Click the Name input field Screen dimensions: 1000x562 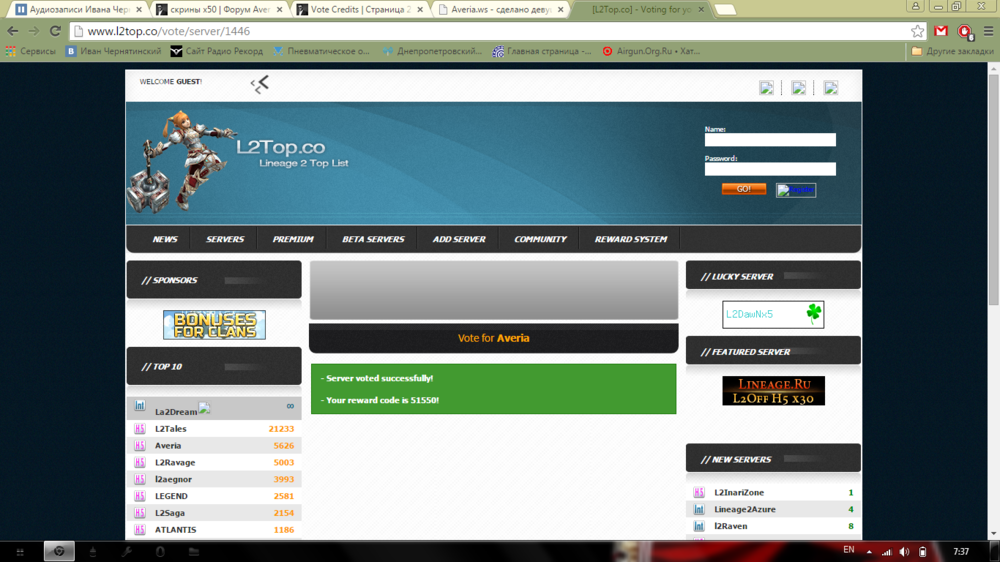click(x=770, y=141)
